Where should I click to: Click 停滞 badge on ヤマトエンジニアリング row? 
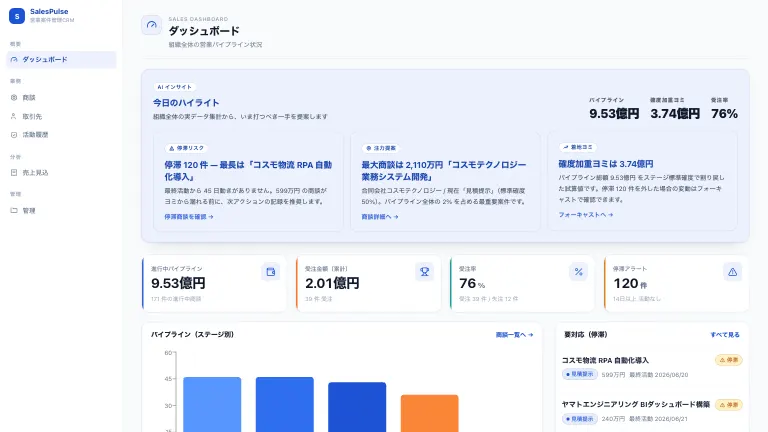(729, 405)
